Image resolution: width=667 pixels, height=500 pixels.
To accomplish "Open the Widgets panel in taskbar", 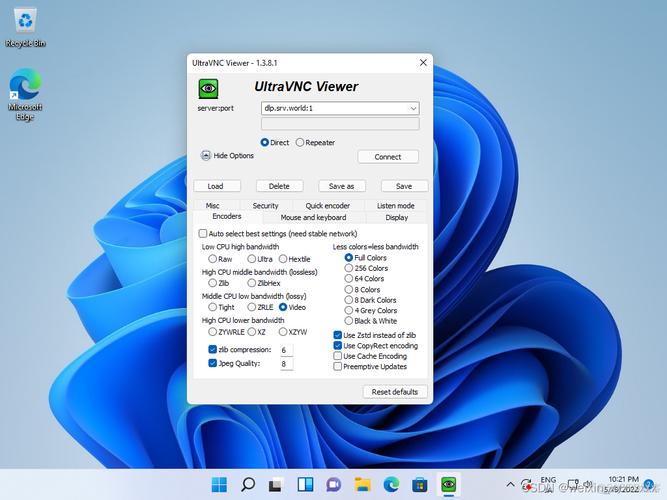I will coord(305,484).
